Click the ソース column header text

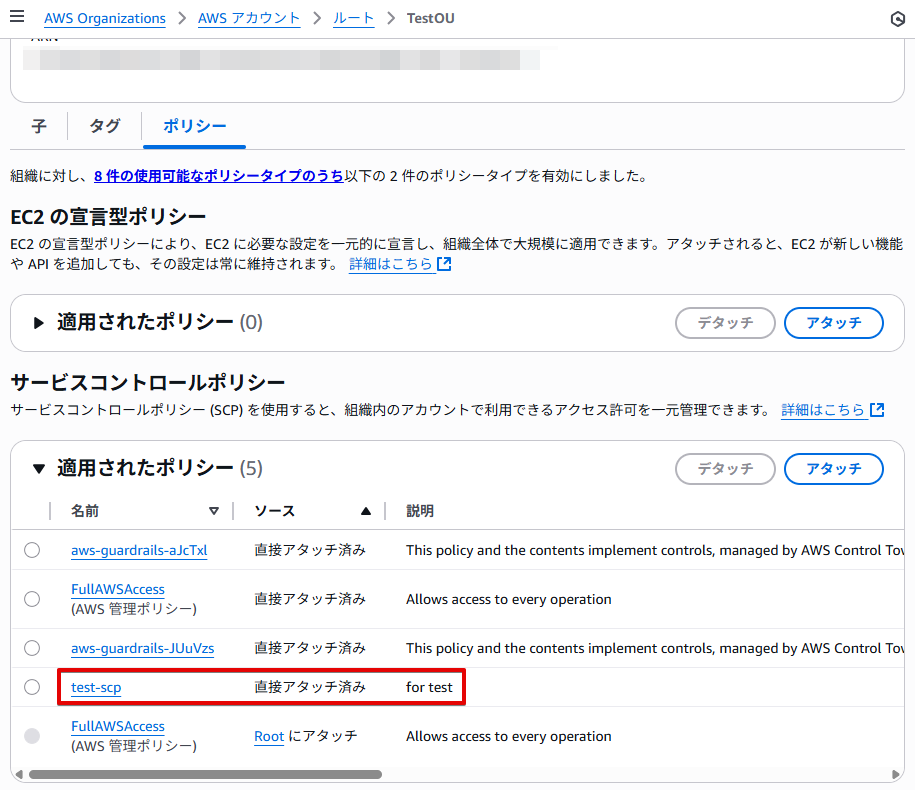coord(275,511)
